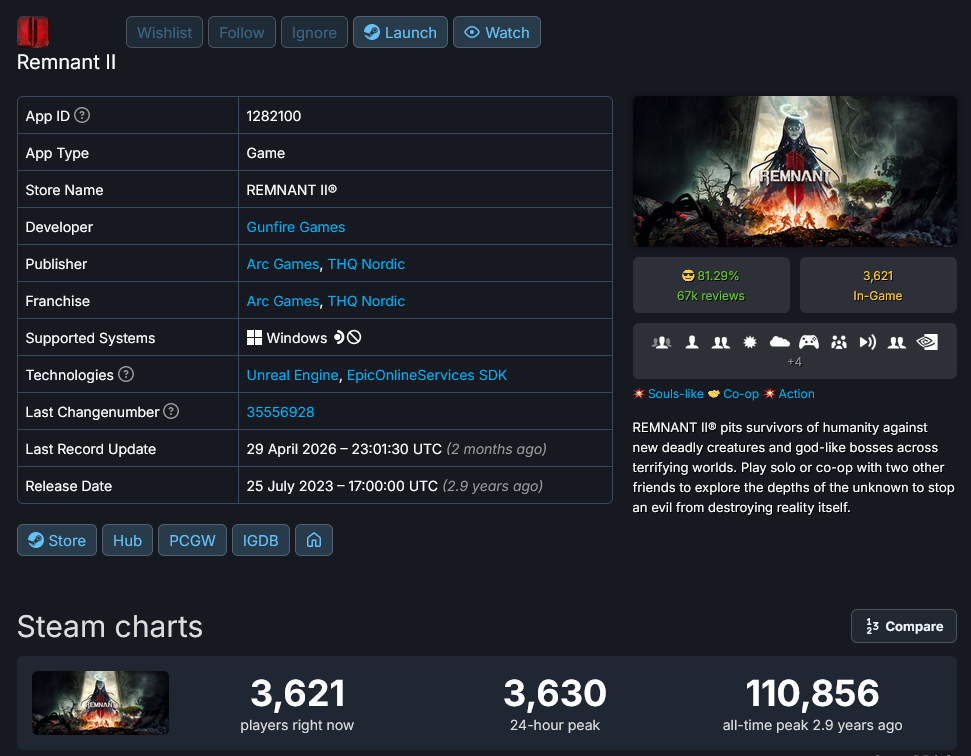
Task: Follow Remnant II
Action: click(x=242, y=32)
